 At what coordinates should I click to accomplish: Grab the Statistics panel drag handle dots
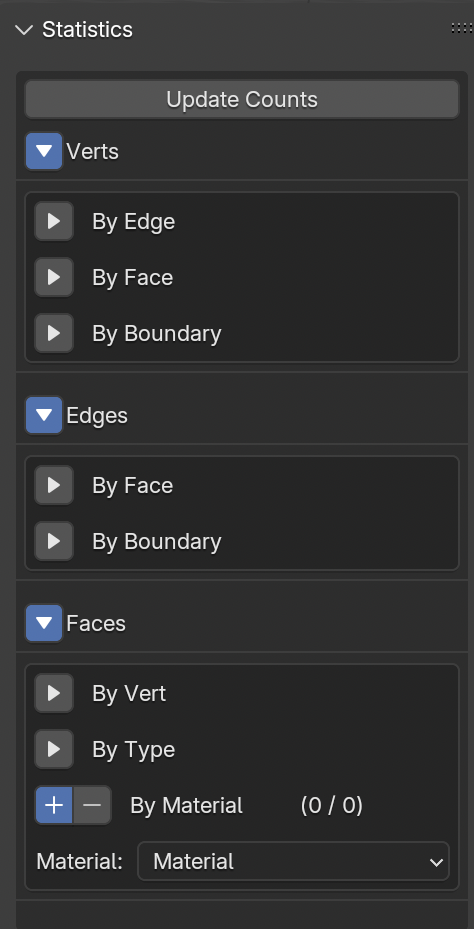[x=462, y=28]
